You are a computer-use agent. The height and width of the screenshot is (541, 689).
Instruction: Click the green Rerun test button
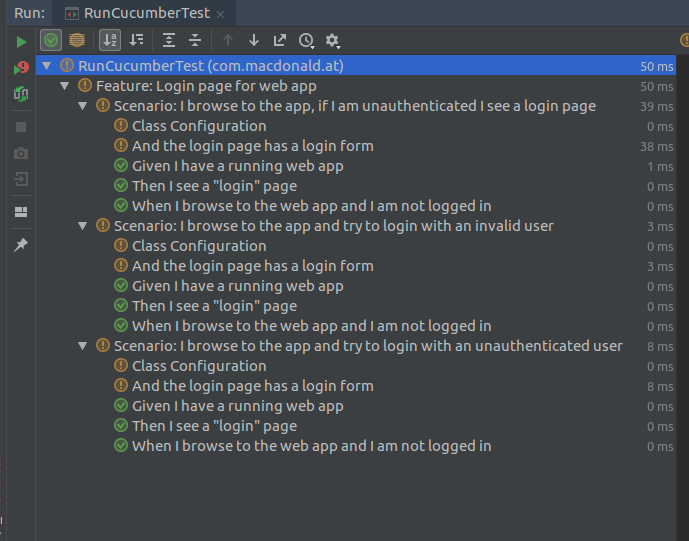point(21,41)
